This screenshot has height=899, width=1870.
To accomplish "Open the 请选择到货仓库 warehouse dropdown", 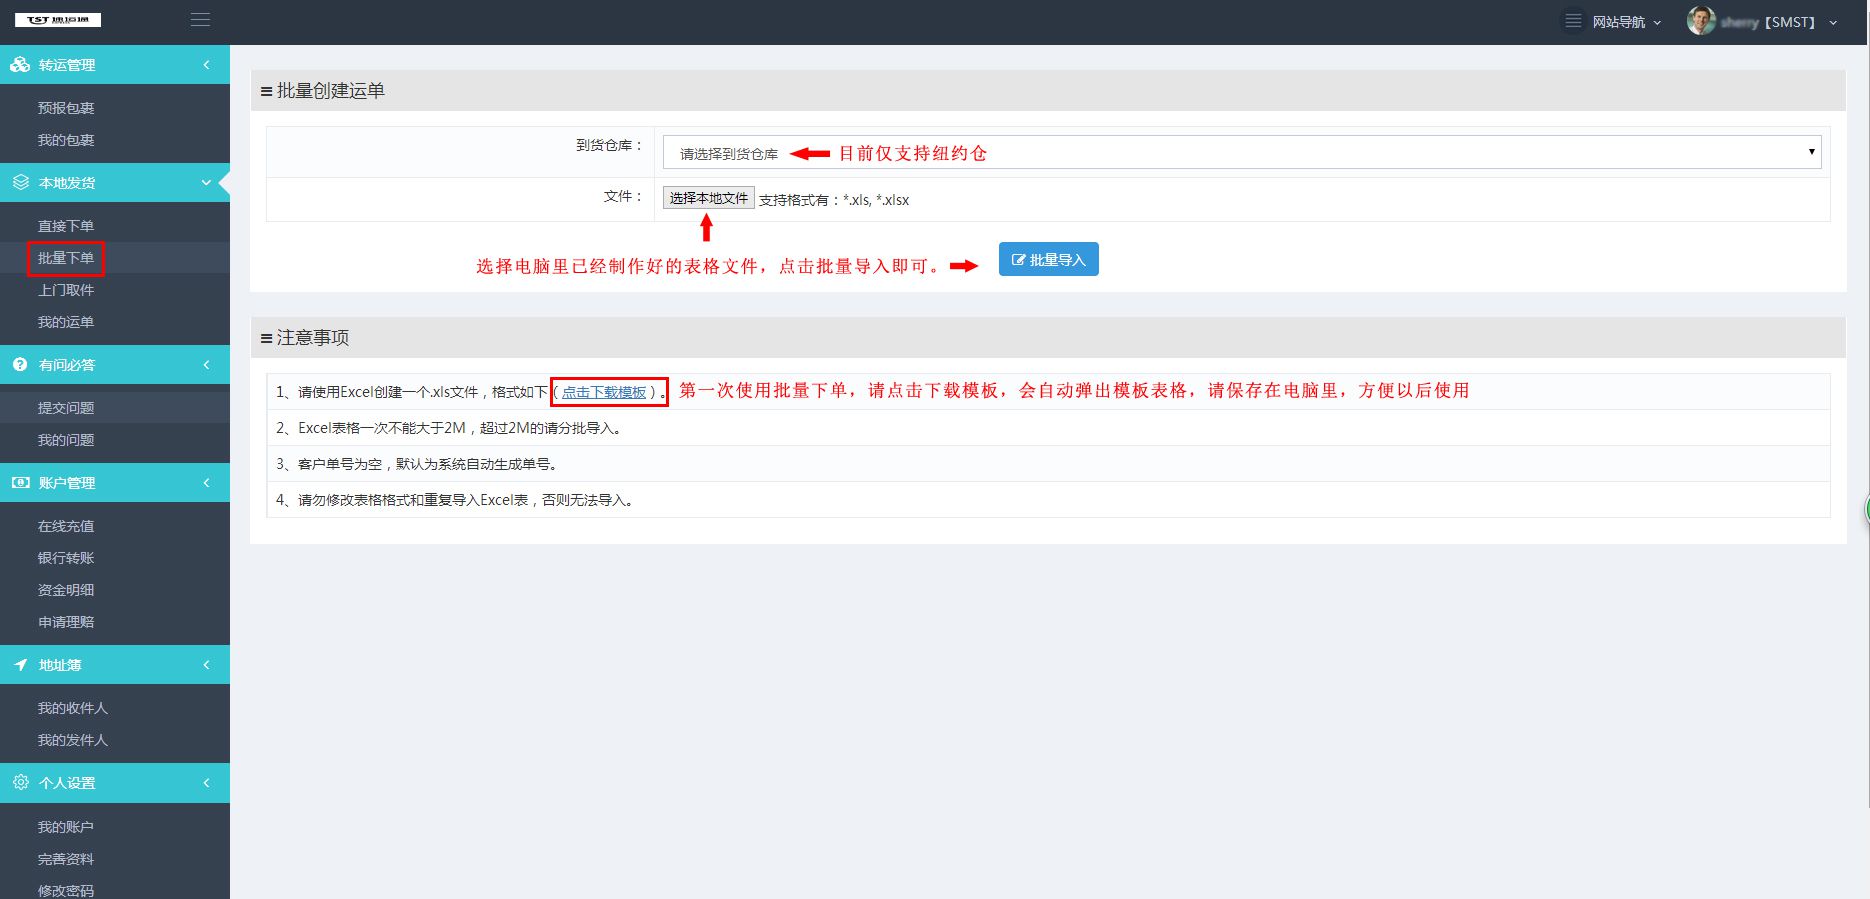I will point(1242,153).
